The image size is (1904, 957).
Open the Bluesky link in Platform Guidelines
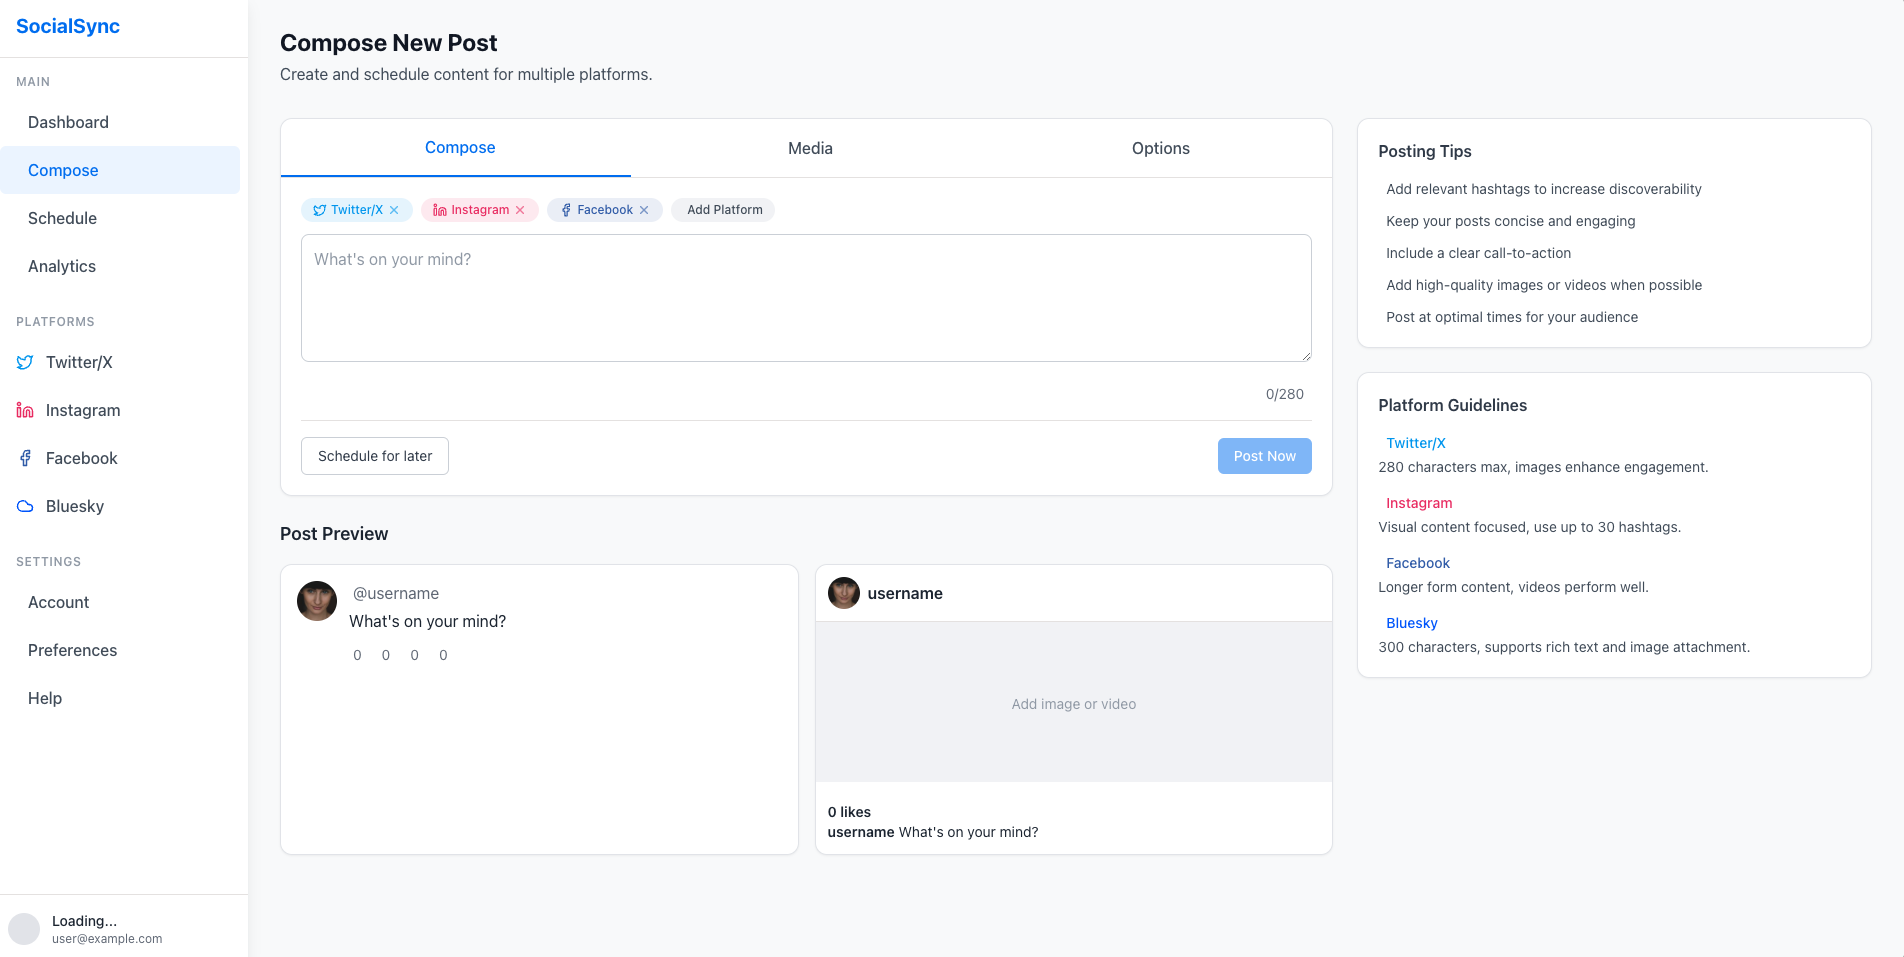(1411, 622)
